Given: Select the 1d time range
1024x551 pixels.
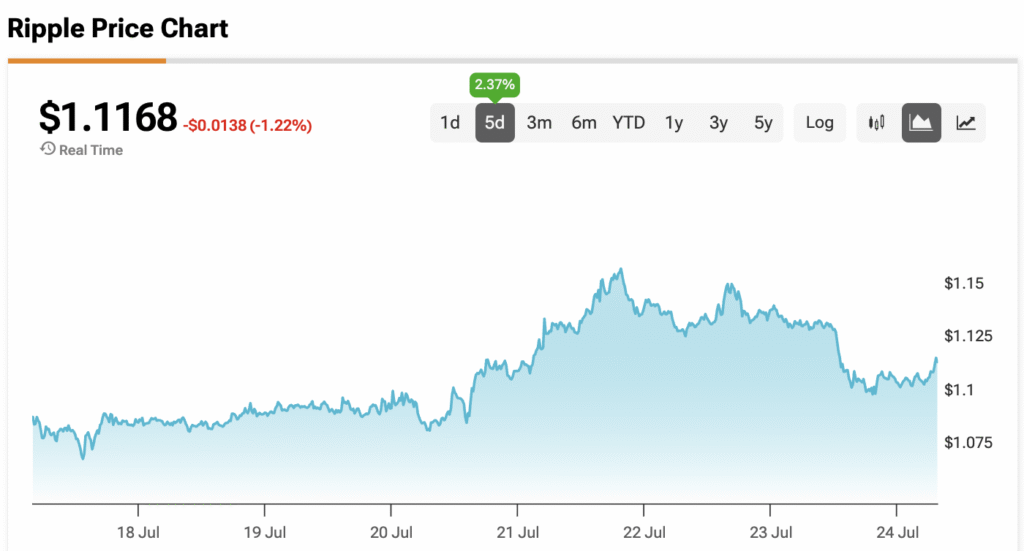Looking at the screenshot, I should [x=450, y=123].
